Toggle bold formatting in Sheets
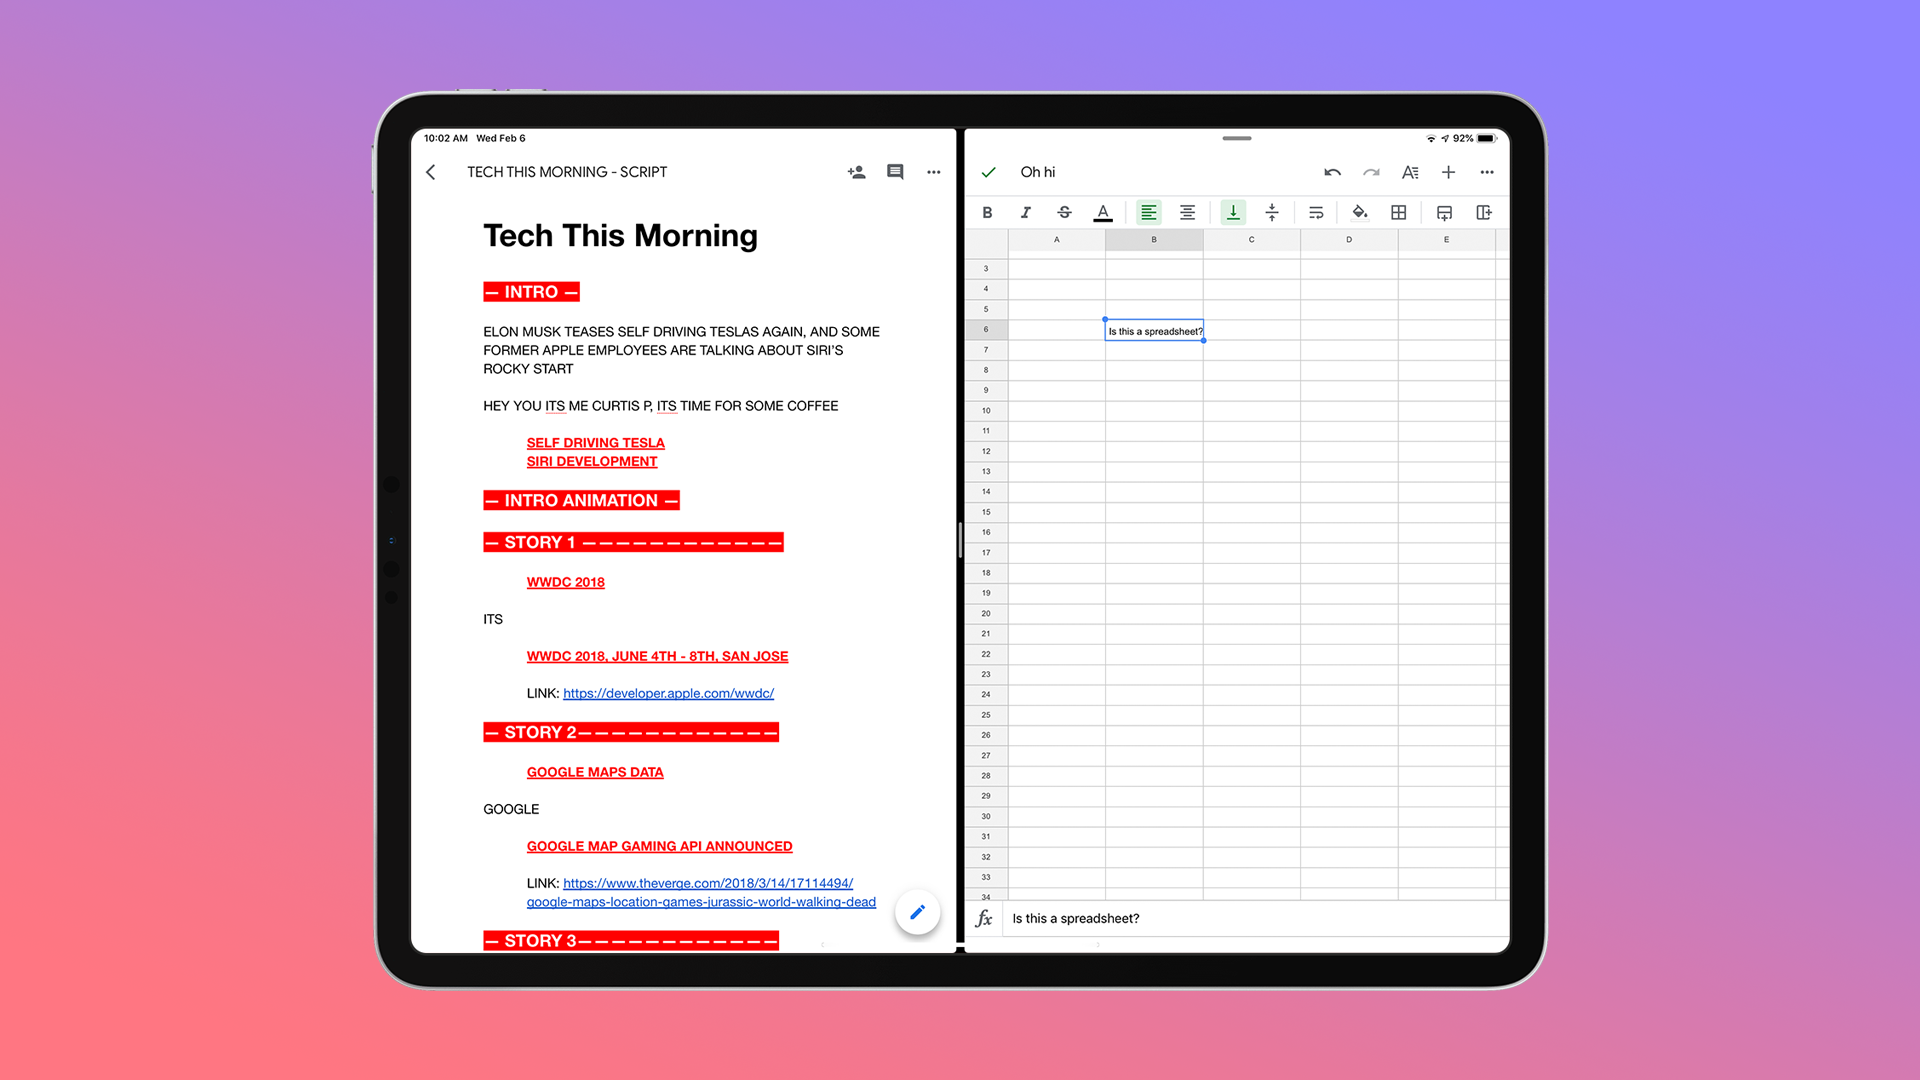1920x1080 pixels. (x=987, y=212)
